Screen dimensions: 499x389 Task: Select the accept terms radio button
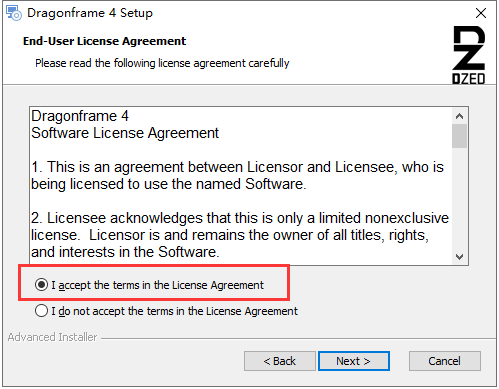(41, 285)
